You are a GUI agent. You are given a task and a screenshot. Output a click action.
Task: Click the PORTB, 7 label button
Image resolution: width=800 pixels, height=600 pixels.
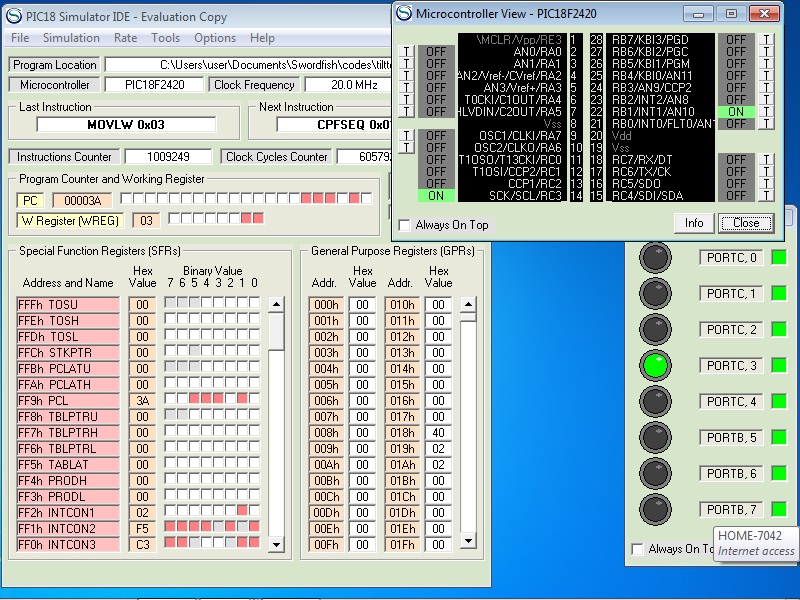731,510
